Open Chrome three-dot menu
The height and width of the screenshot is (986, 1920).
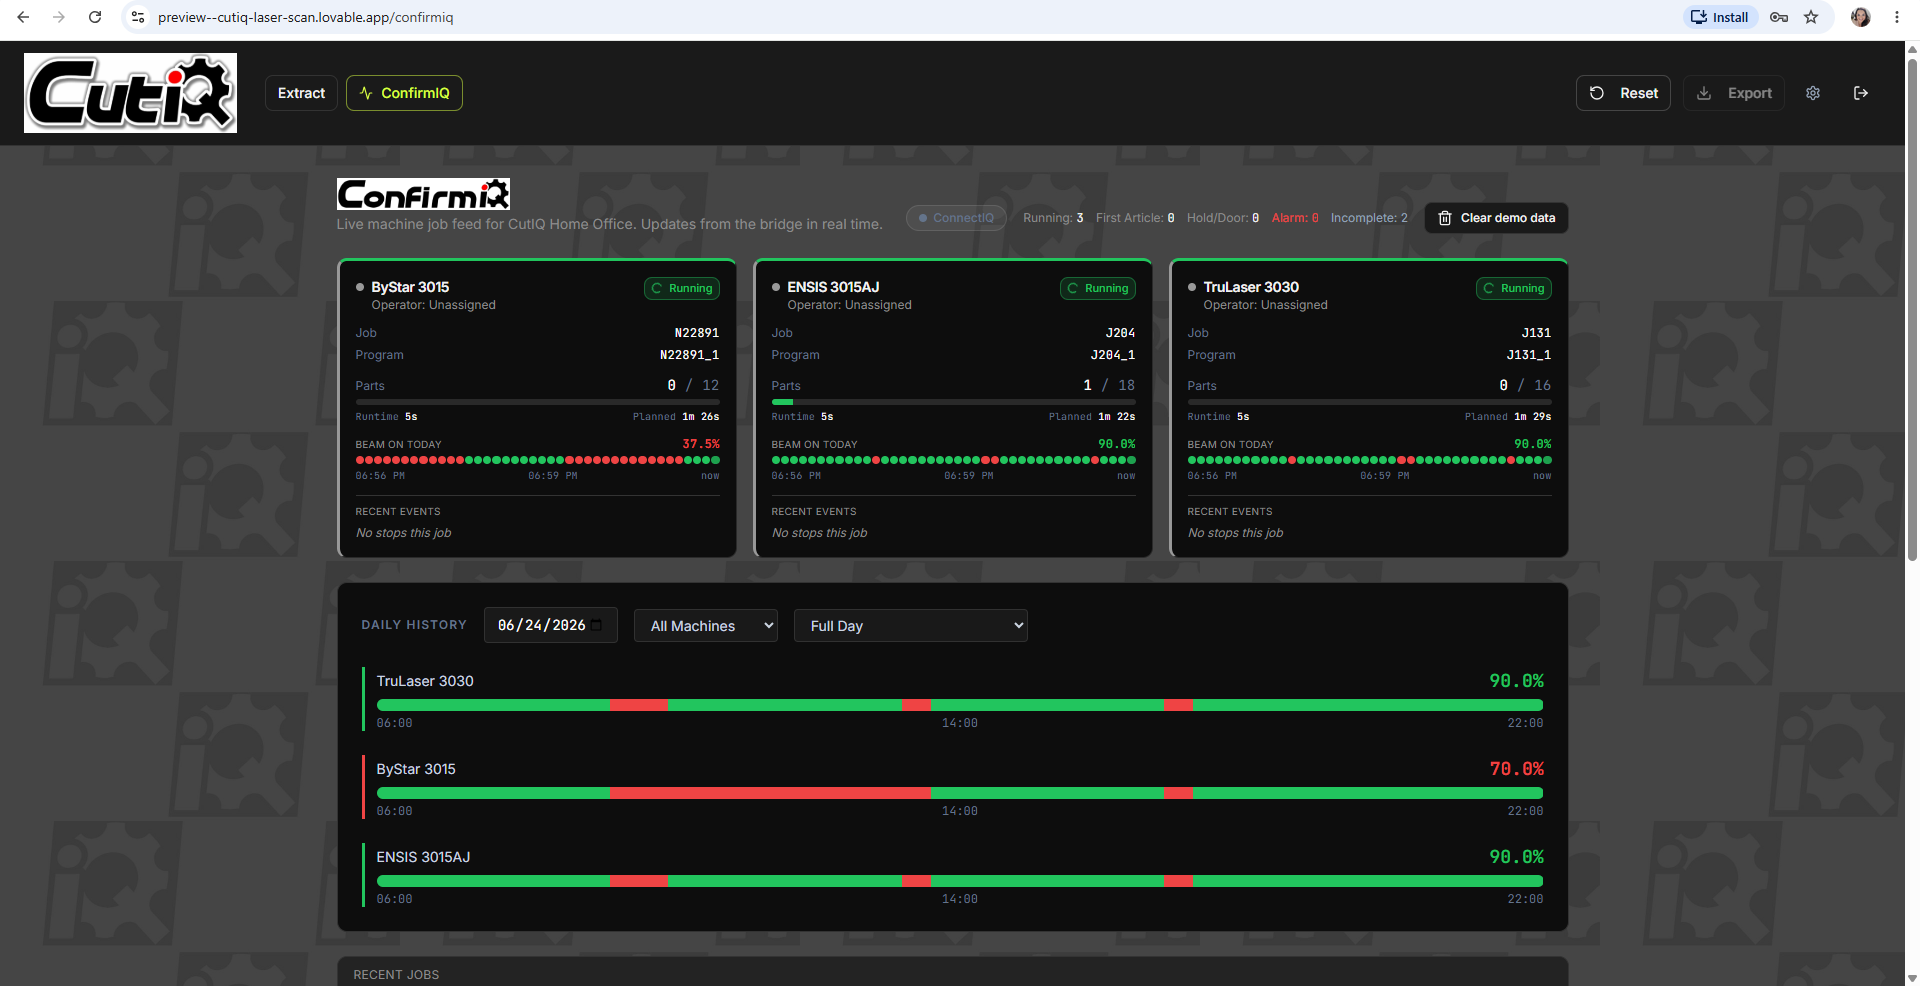click(x=1897, y=17)
